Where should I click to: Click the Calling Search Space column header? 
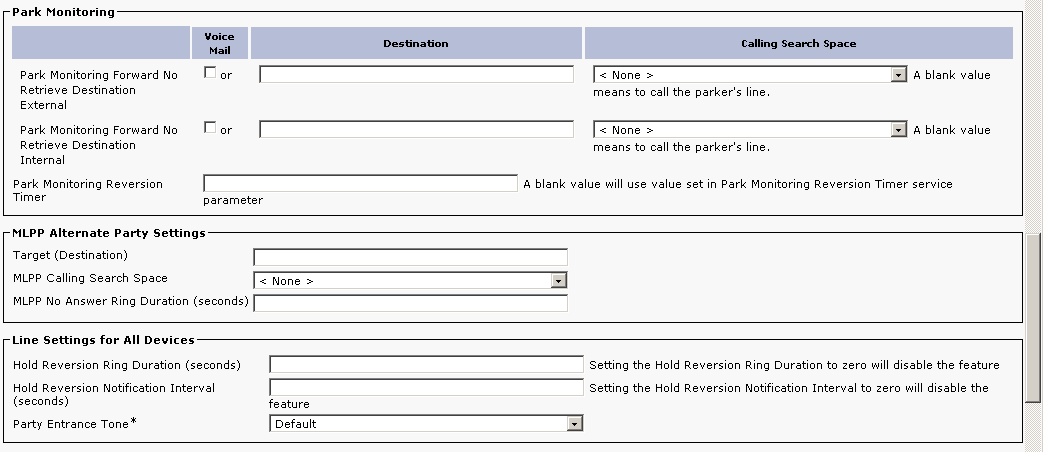(x=798, y=43)
